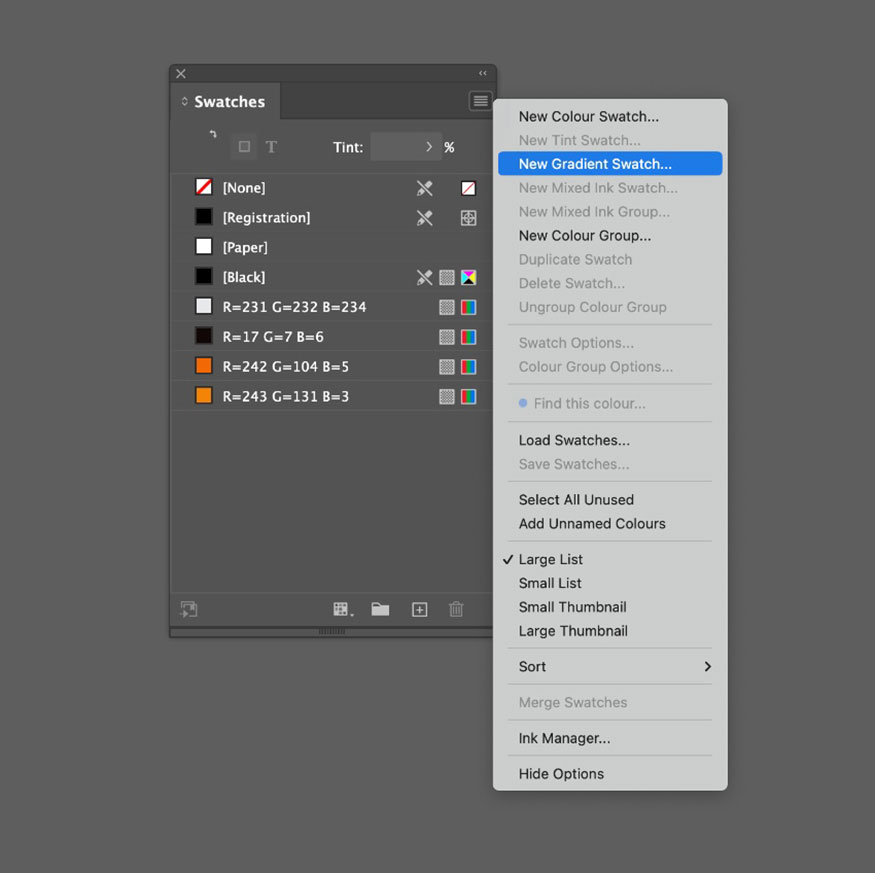Image resolution: width=875 pixels, height=873 pixels.
Task: Click non-editable pencil icon on [None] row
Action: pyautogui.click(x=425, y=188)
